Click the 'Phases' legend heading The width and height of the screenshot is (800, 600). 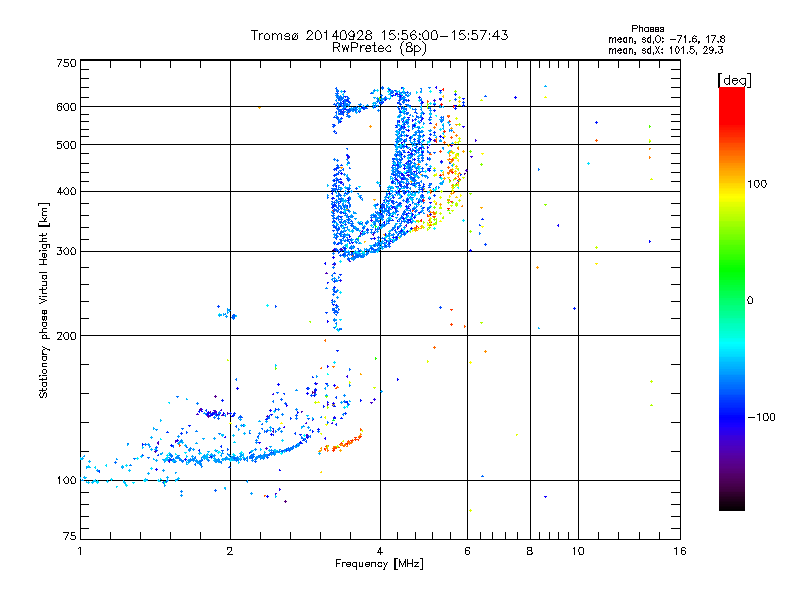(647, 29)
